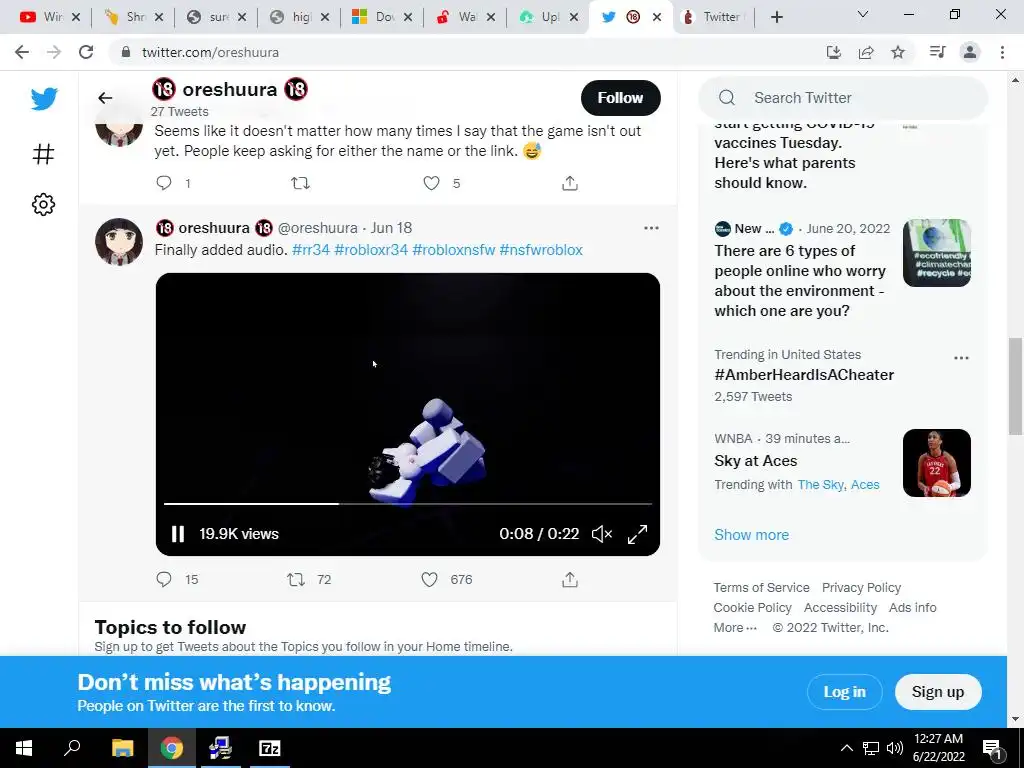Open more options for the Jun 18 tweet

coord(651,228)
